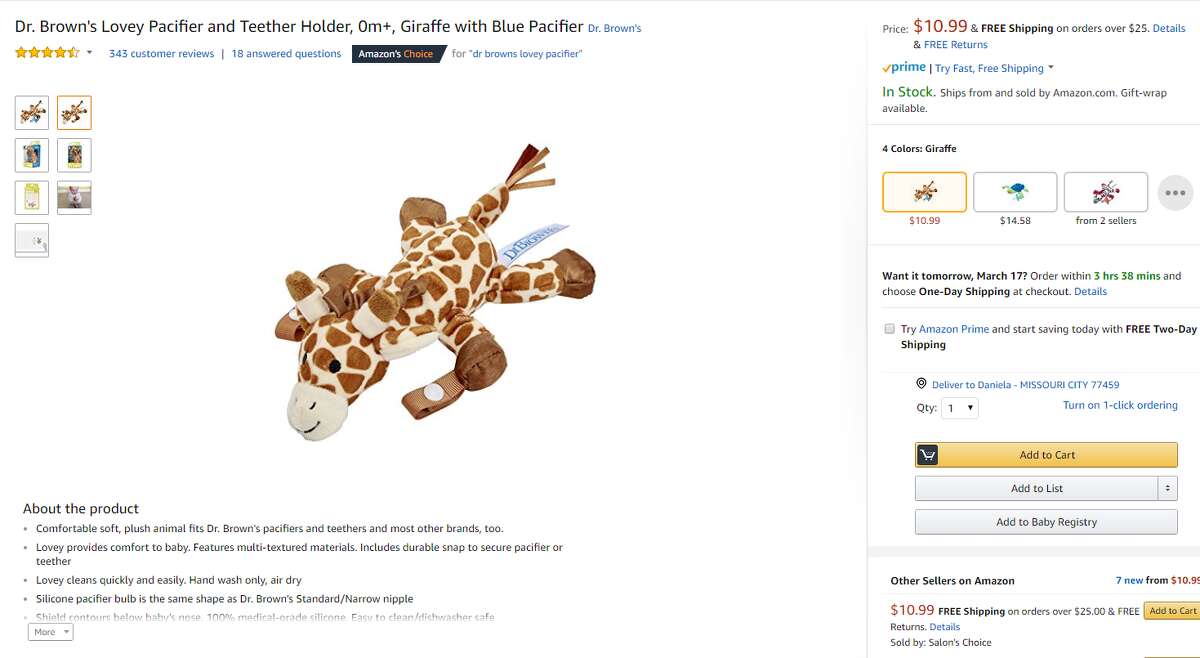Click the 7 new from $10.99 link
The height and width of the screenshot is (658, 1200).
(1143, 580)
